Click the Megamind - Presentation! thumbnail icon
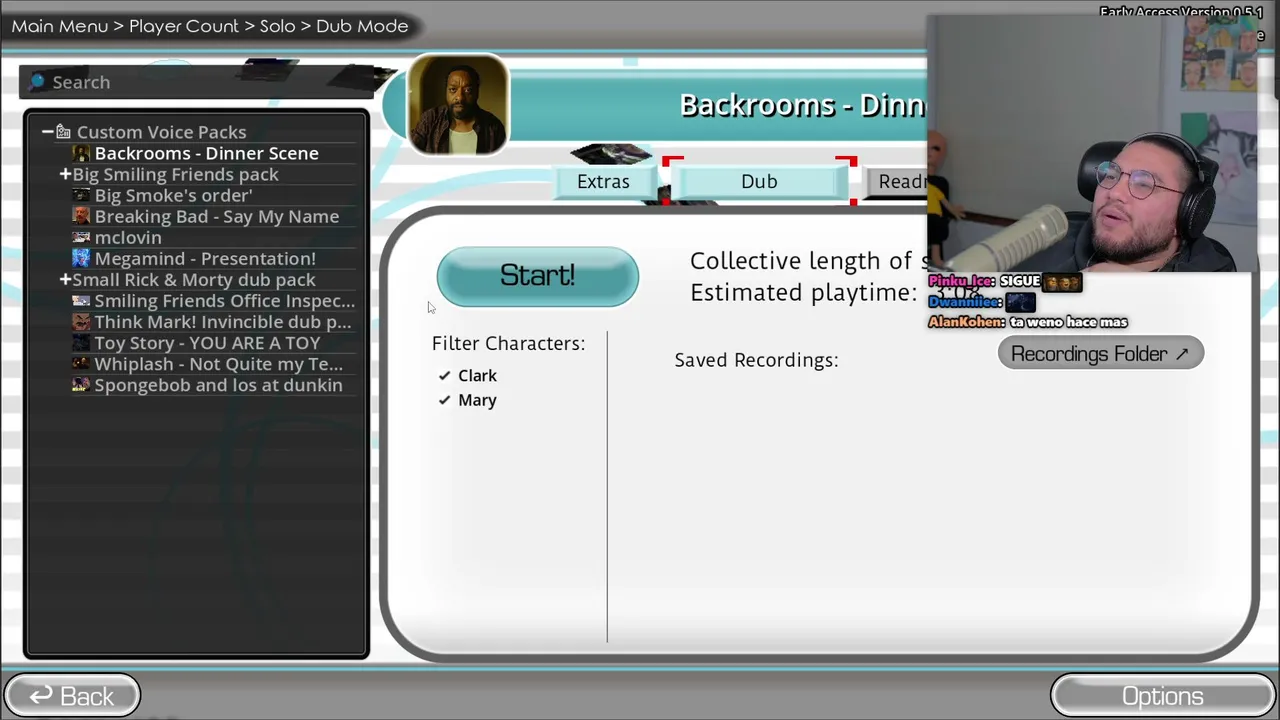1280x720 pixels. click(81, 258)
